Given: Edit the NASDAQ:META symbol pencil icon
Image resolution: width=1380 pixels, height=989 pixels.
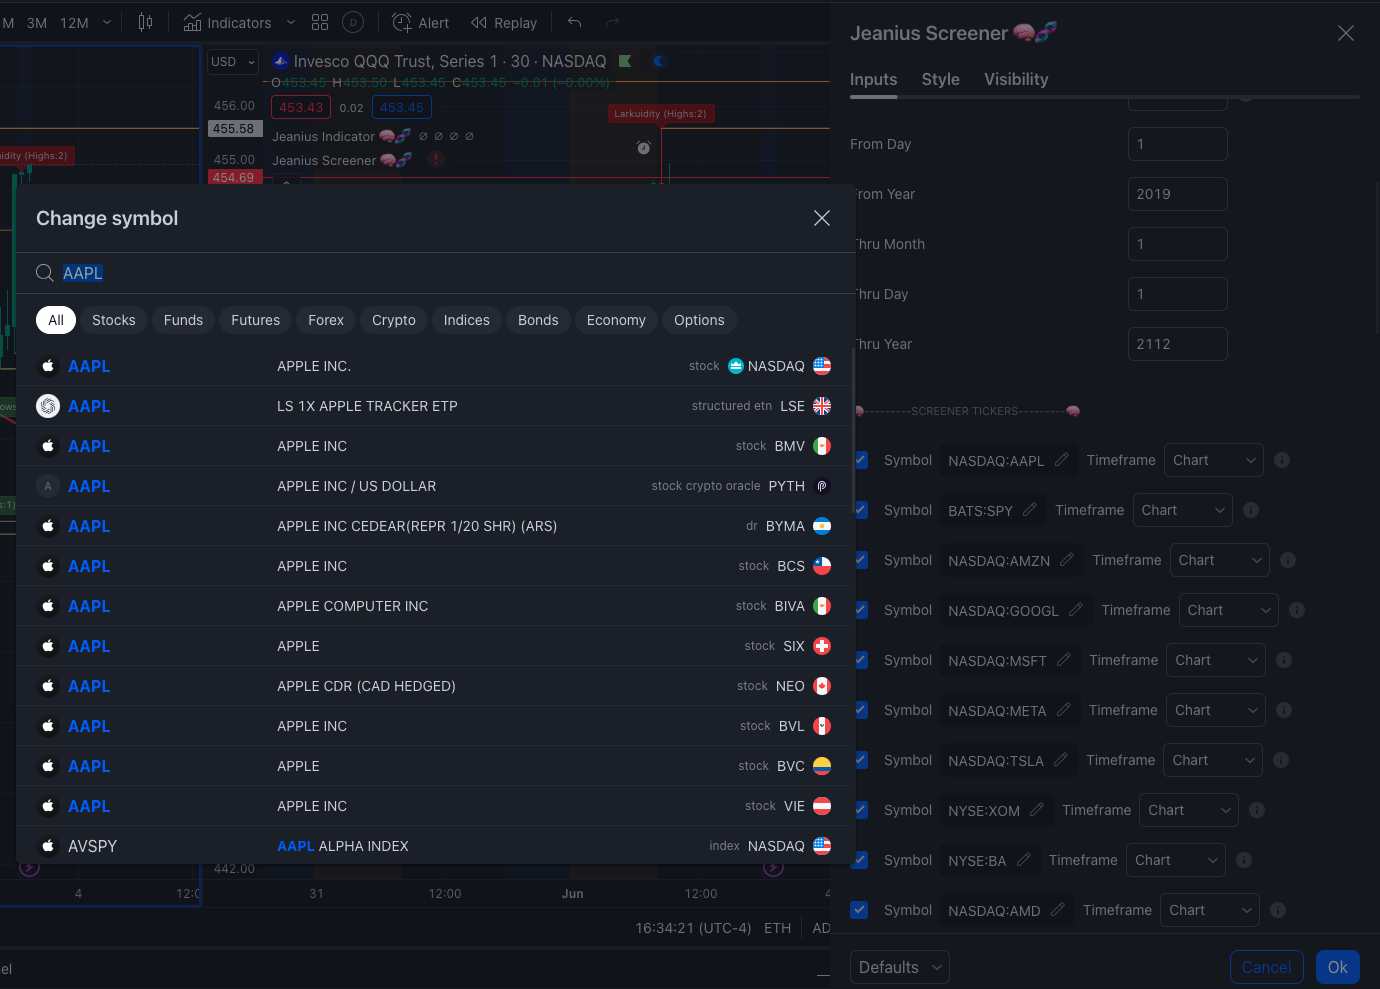Looking at the screenshot, I should (x=1064, y=710).
